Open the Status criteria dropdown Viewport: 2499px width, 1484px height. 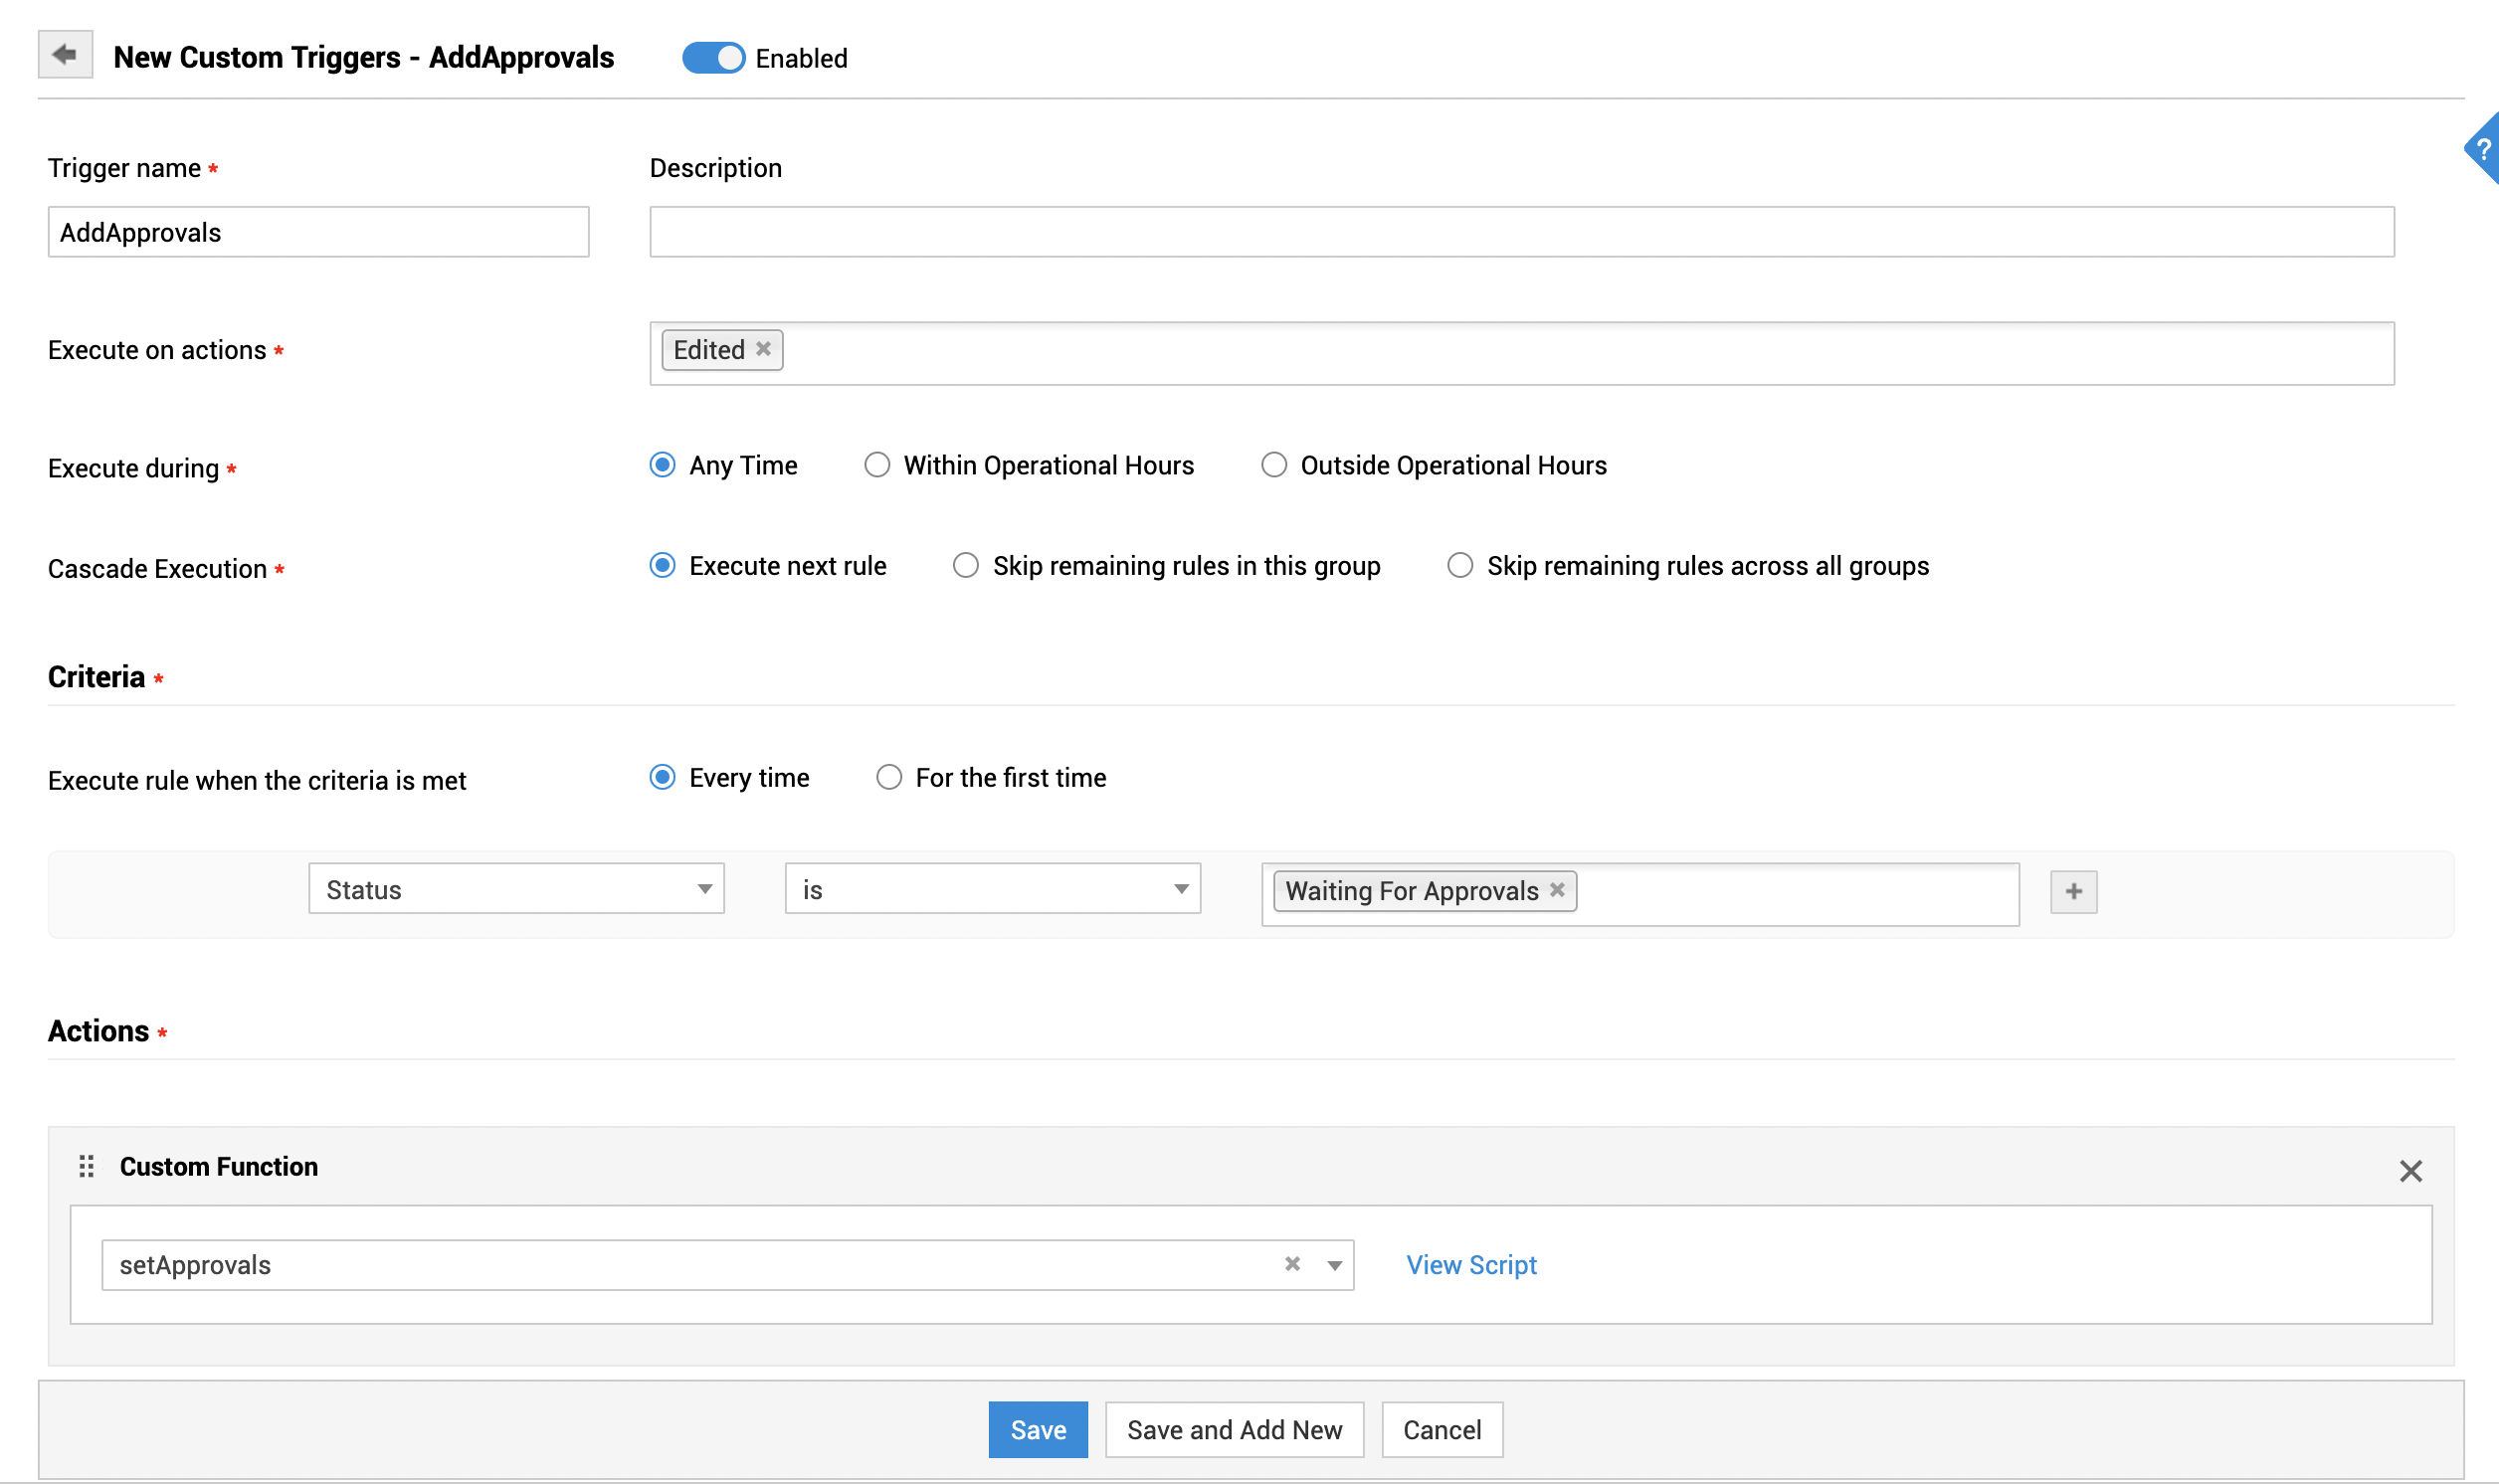point(516,889)
